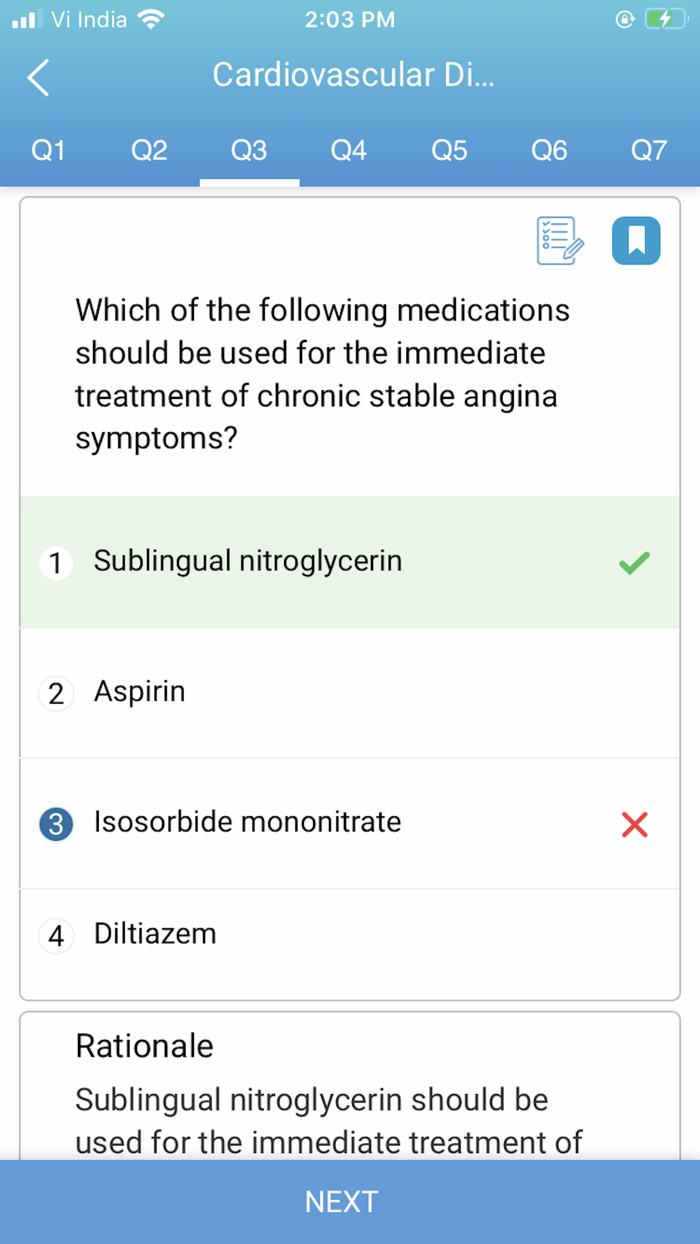Screen dimensions: 700x1244
Task: Bookmark this question
Action: tap(636, 240)
